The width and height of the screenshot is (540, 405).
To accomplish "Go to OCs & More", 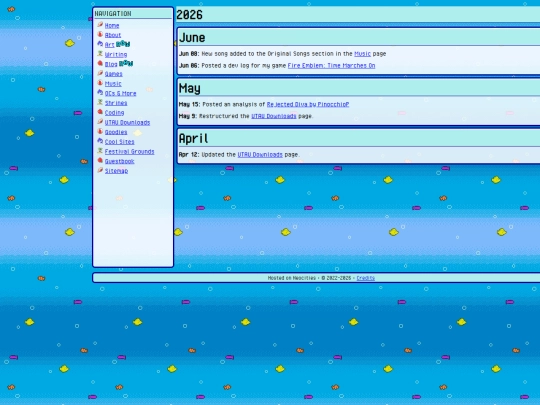I will [x=121, y=93].
